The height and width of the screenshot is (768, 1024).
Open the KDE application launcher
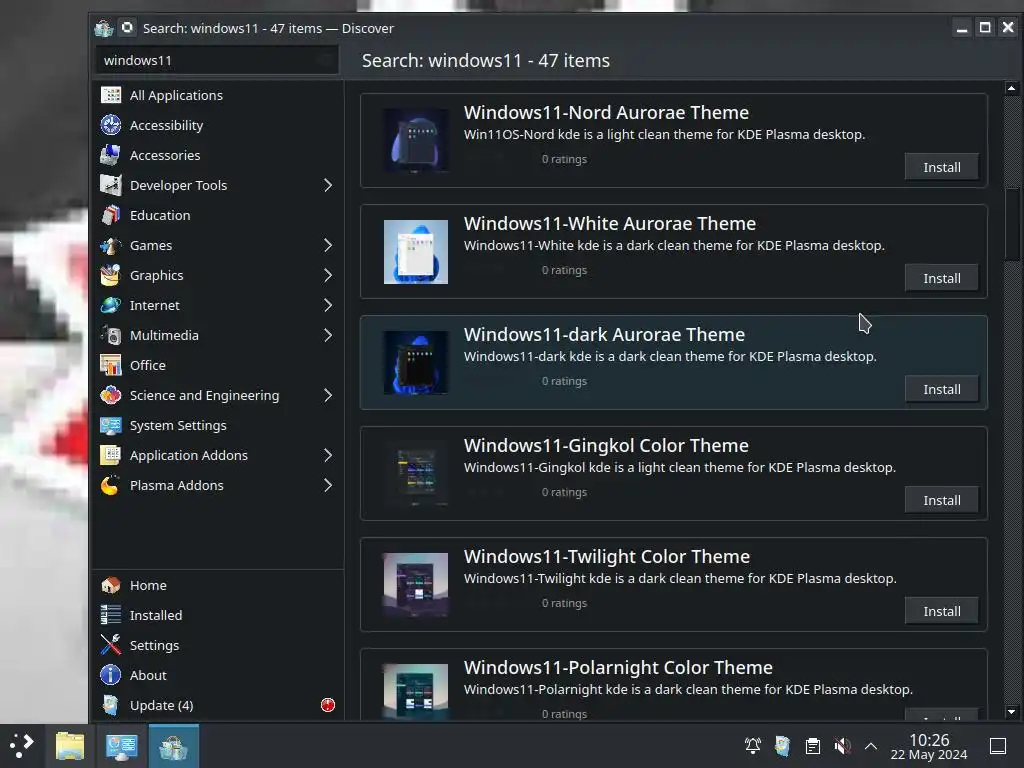(x=22, y=746)
